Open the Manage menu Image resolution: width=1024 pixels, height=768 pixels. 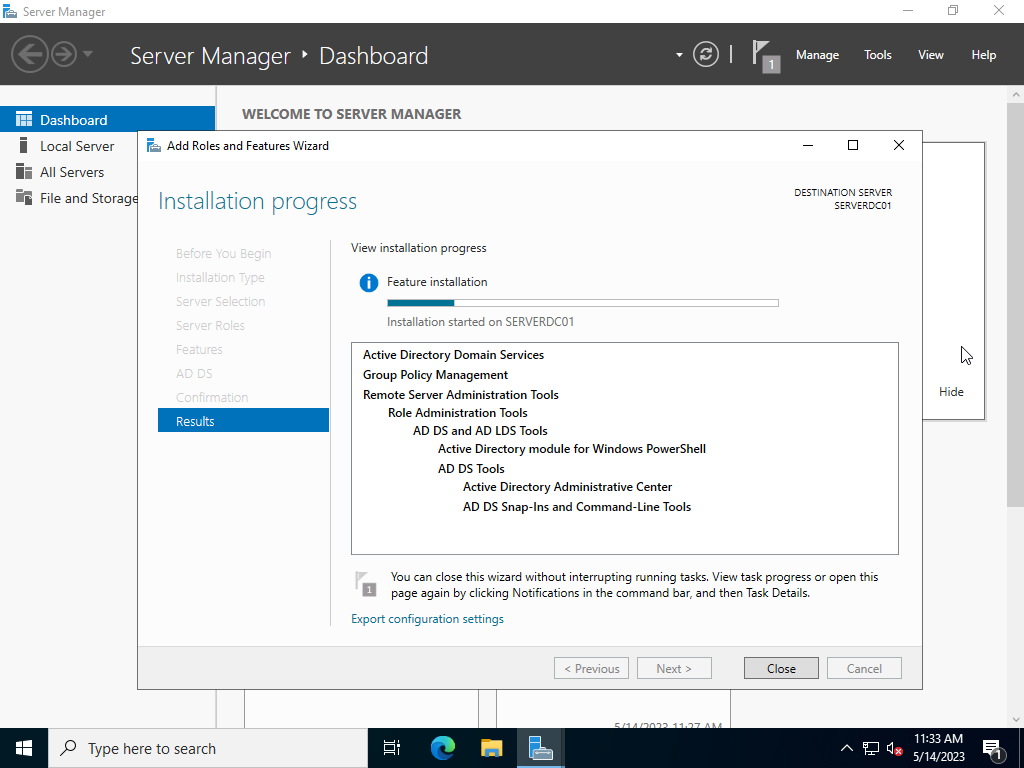point(817,55)
